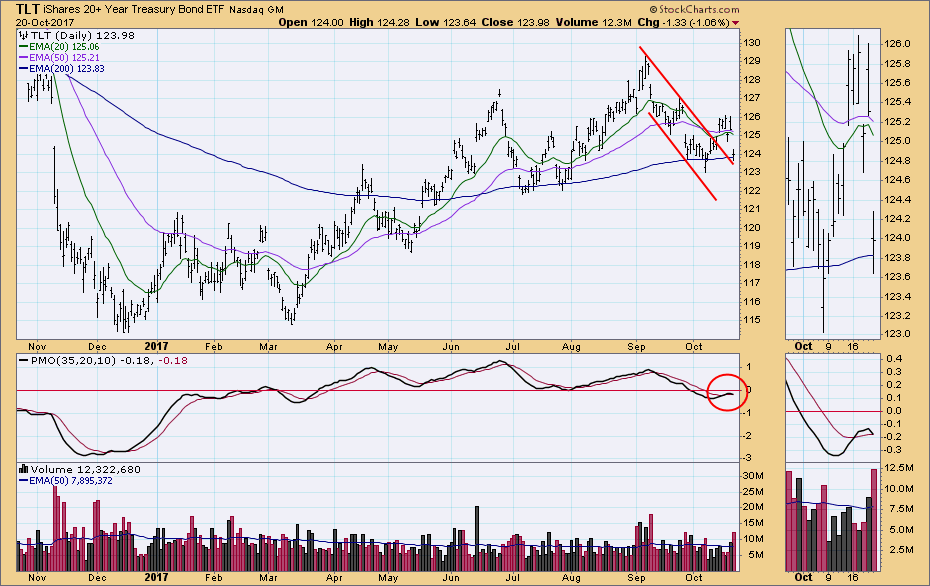Click the bar-chart icon before TLT (Daily)

click(x=24, y=36)
